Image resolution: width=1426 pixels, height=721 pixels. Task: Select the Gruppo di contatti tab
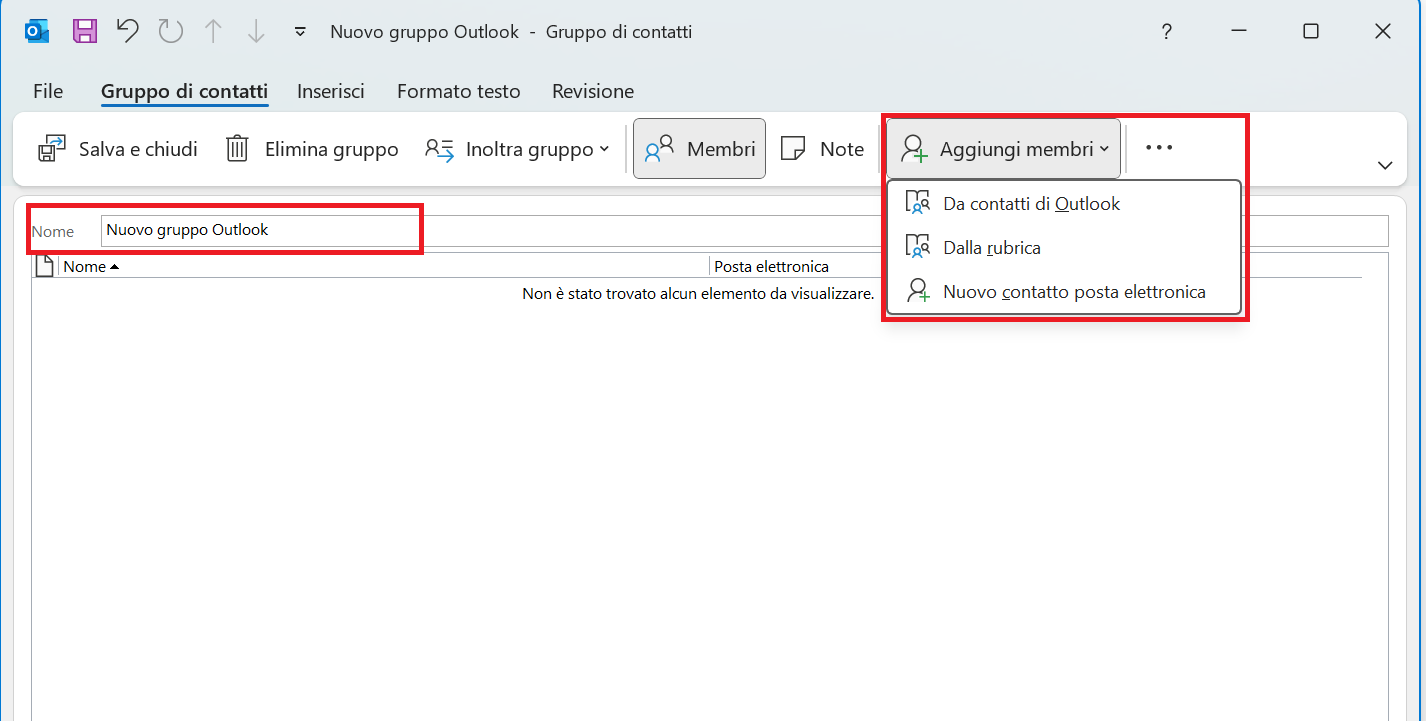184,91
